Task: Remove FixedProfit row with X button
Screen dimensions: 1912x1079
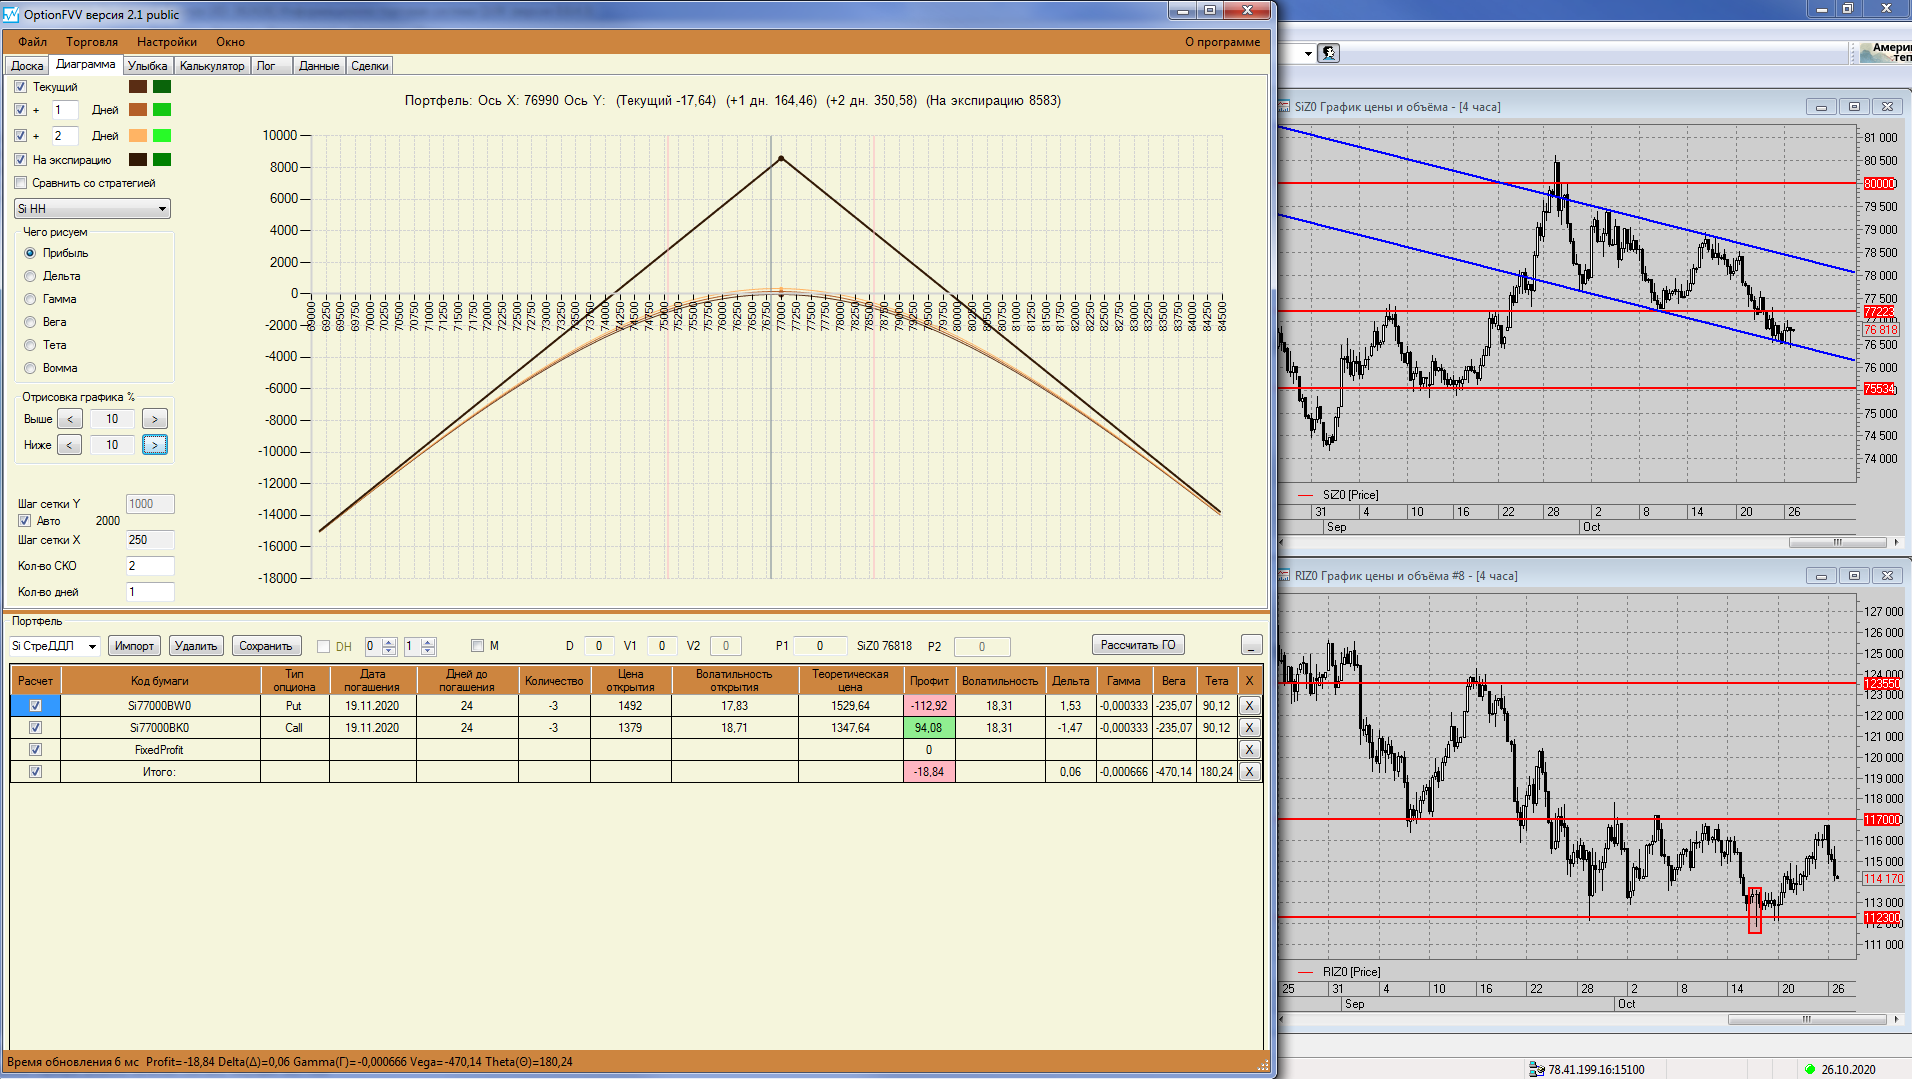Action: [1249, 750]
